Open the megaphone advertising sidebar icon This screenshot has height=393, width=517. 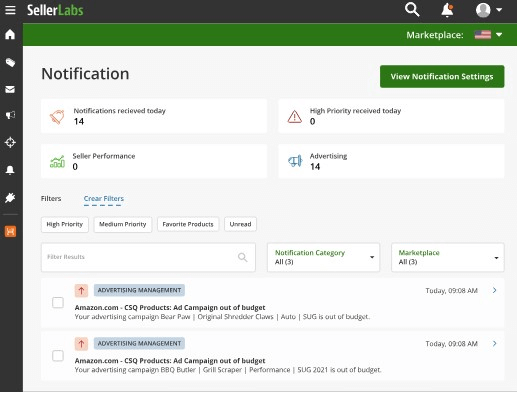[x=10, y=115]
